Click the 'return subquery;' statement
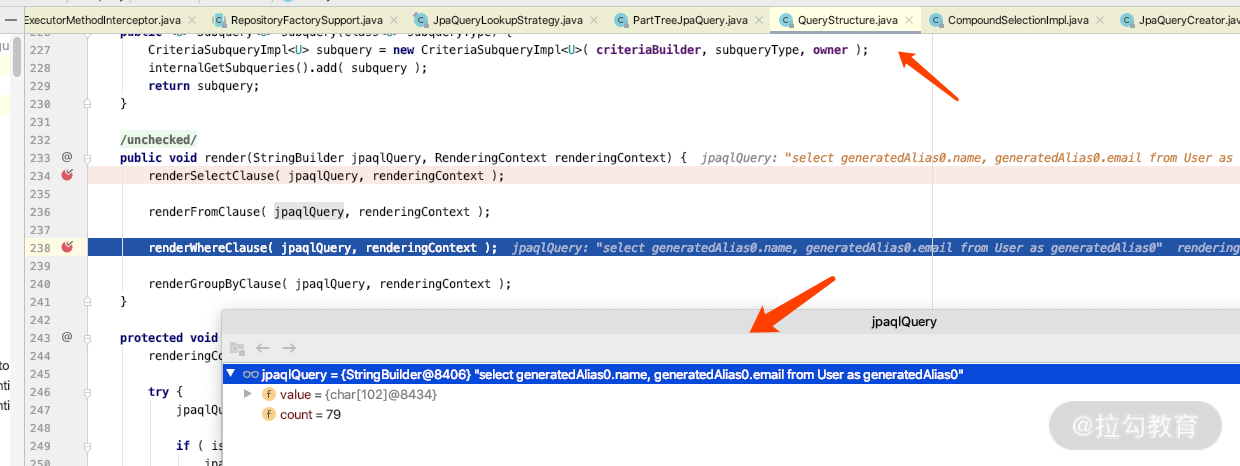The width and height of the screenshot is (1240, 466). click(x=203, y=85)
